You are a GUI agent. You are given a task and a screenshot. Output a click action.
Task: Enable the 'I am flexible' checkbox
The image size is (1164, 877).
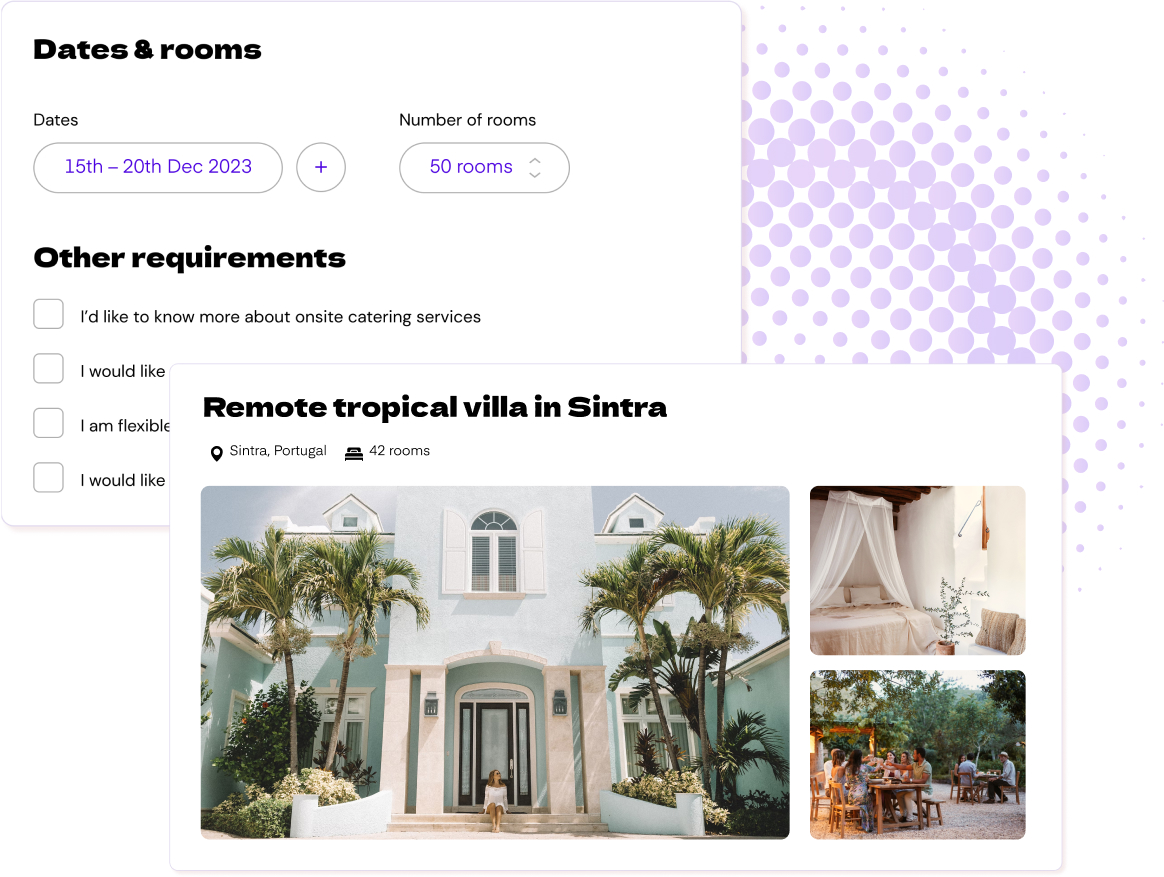pyautogui.click(x=48, y=423)
